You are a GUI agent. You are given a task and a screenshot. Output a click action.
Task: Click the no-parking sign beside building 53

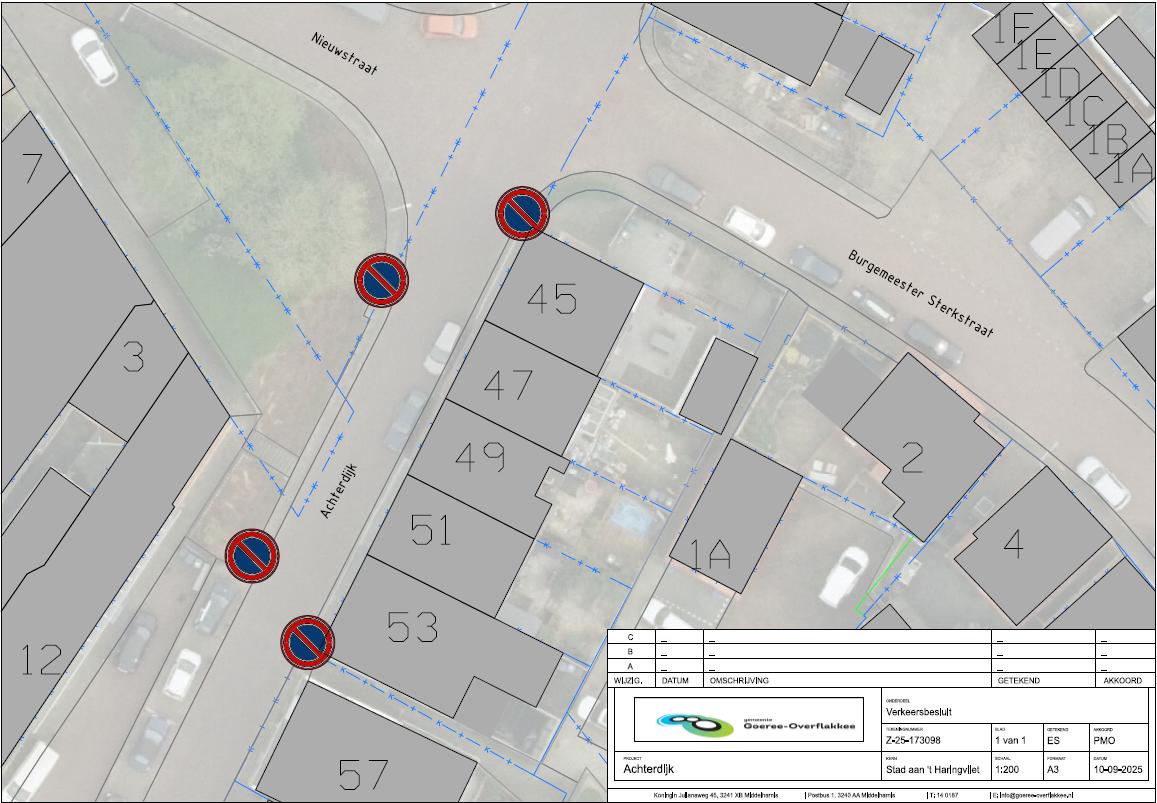click(307, 642)
